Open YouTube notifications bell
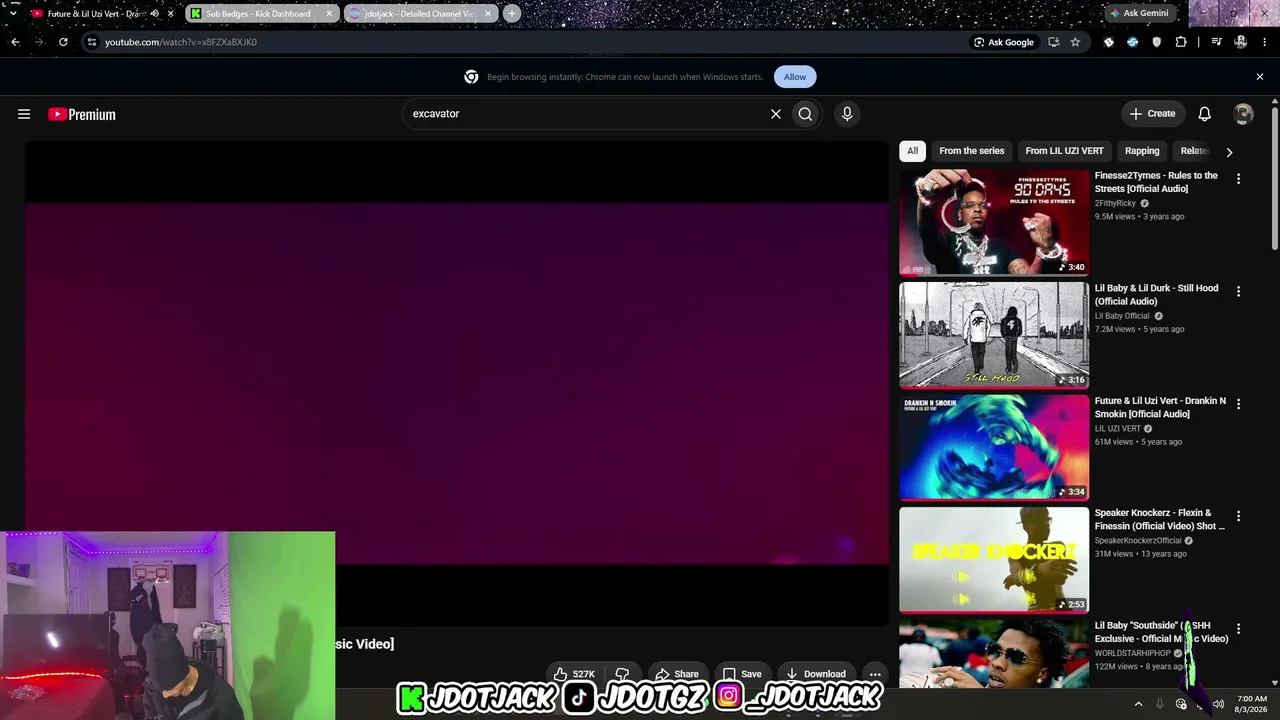1280x720 pixels. tap(1205, 114)
